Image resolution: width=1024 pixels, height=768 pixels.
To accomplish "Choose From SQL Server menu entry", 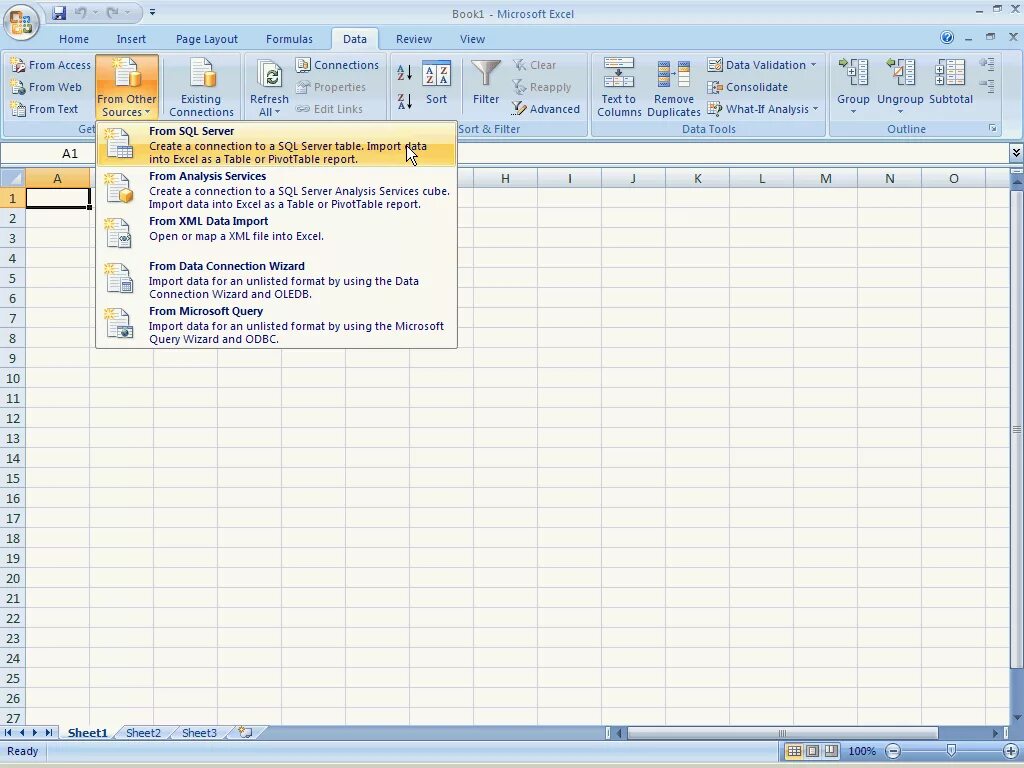I will pos(276,144).
